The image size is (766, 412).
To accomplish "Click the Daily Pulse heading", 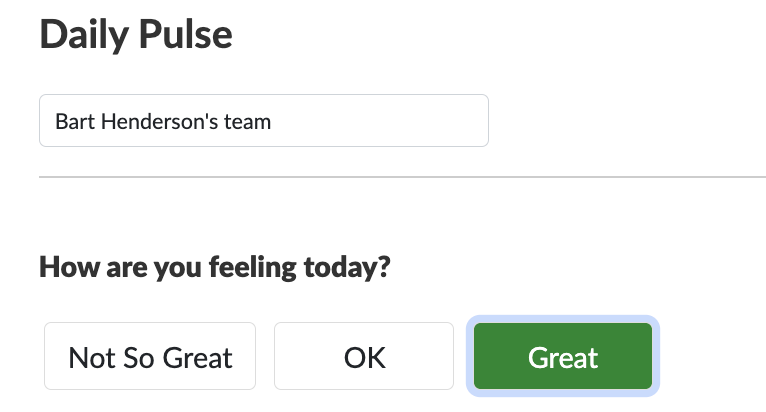I will (x=136, y=35).
